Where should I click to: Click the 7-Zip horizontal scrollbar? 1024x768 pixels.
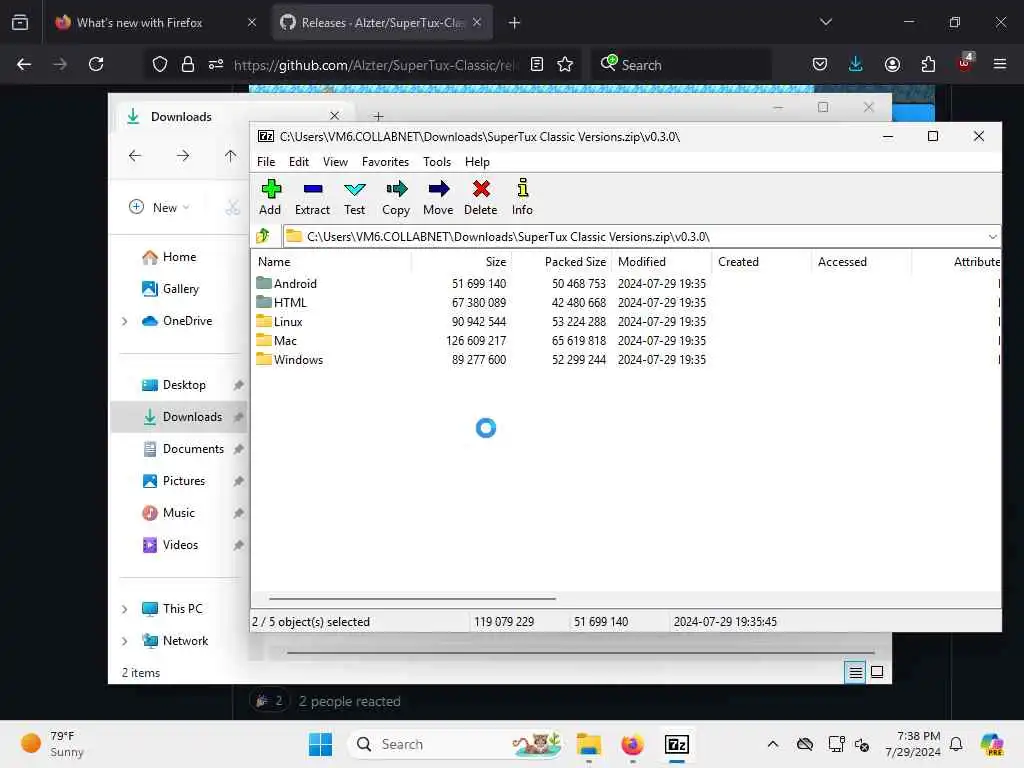412,598
